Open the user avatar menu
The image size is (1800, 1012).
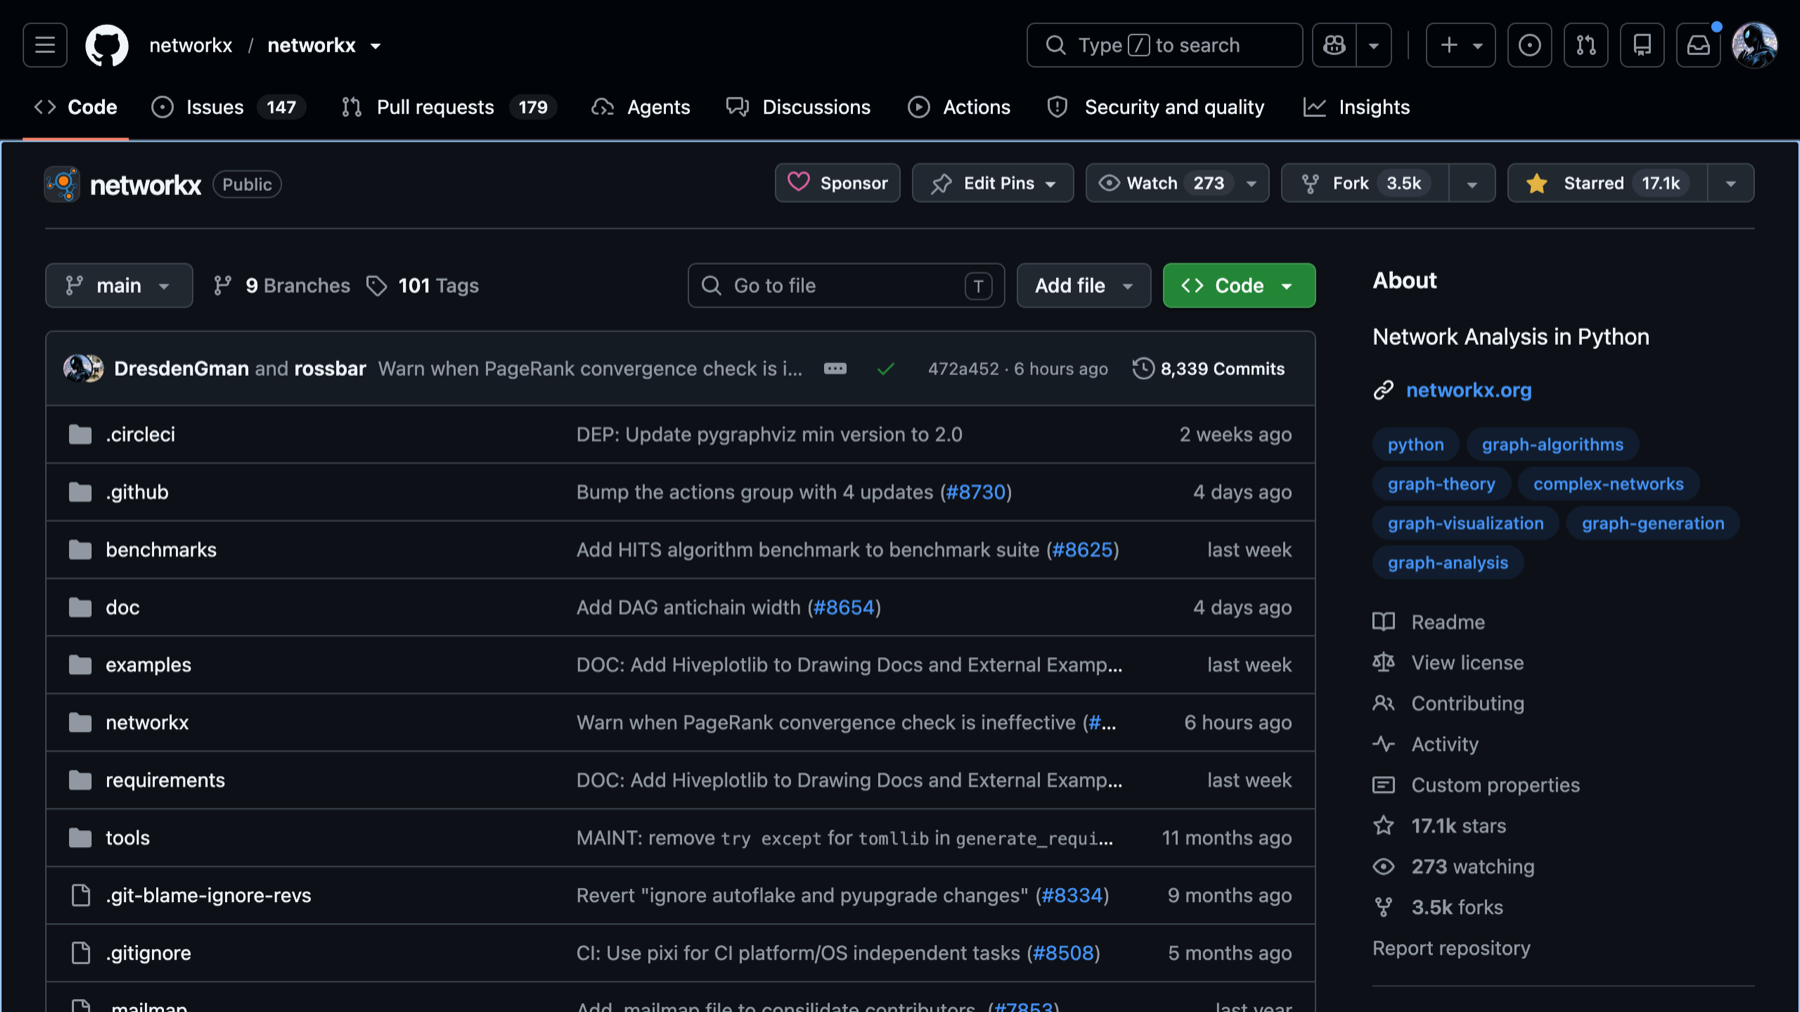point(1754,45)
